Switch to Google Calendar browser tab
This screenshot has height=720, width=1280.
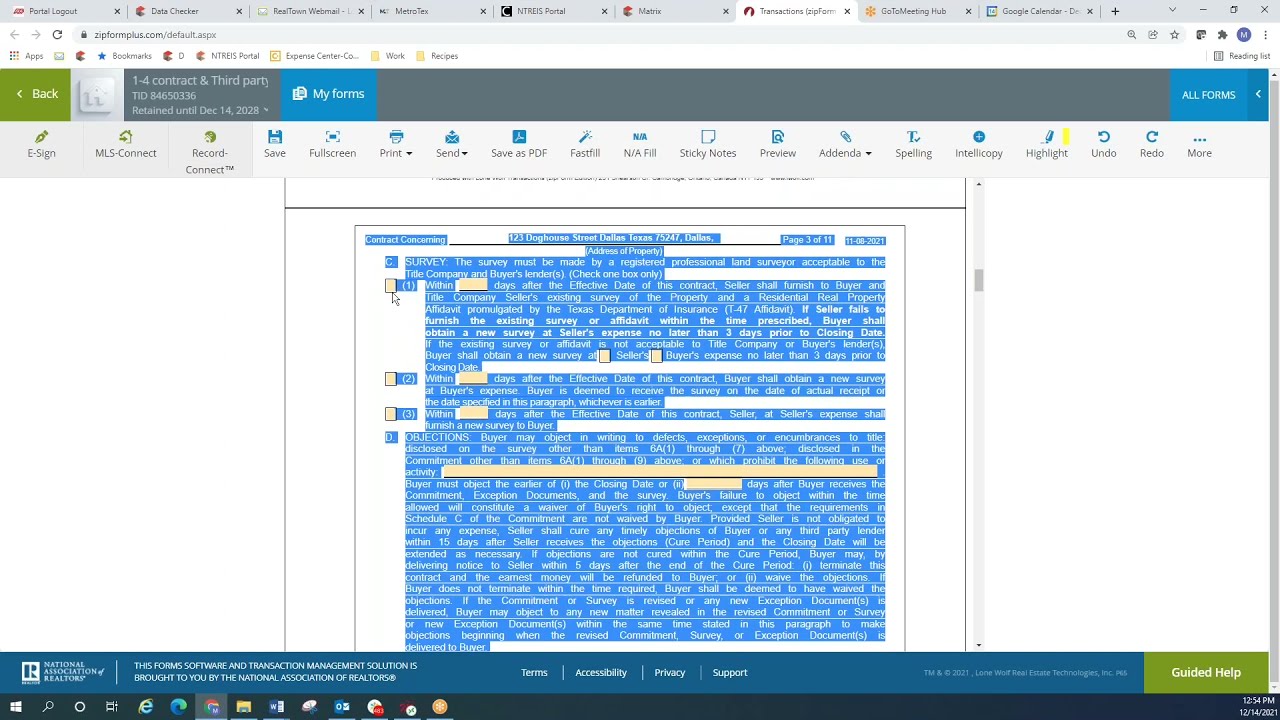click(x=1040, y=11)
